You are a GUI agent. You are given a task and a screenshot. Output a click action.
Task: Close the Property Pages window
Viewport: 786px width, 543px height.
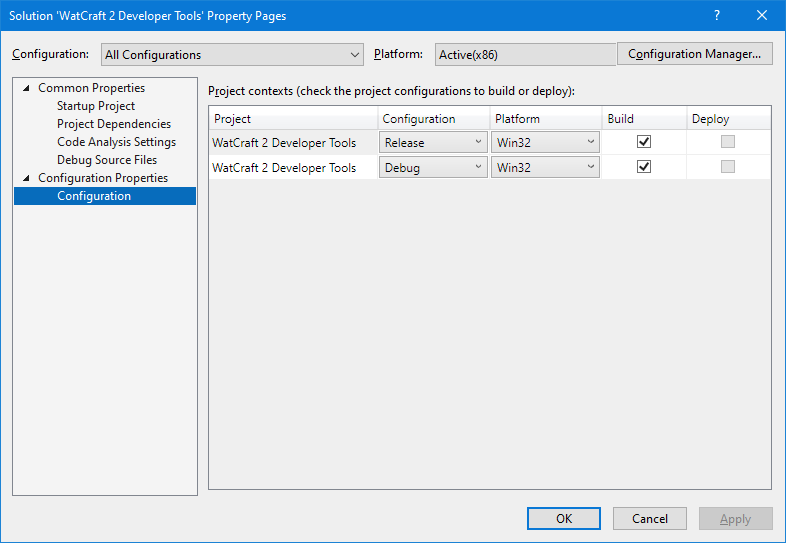point(762,16)
